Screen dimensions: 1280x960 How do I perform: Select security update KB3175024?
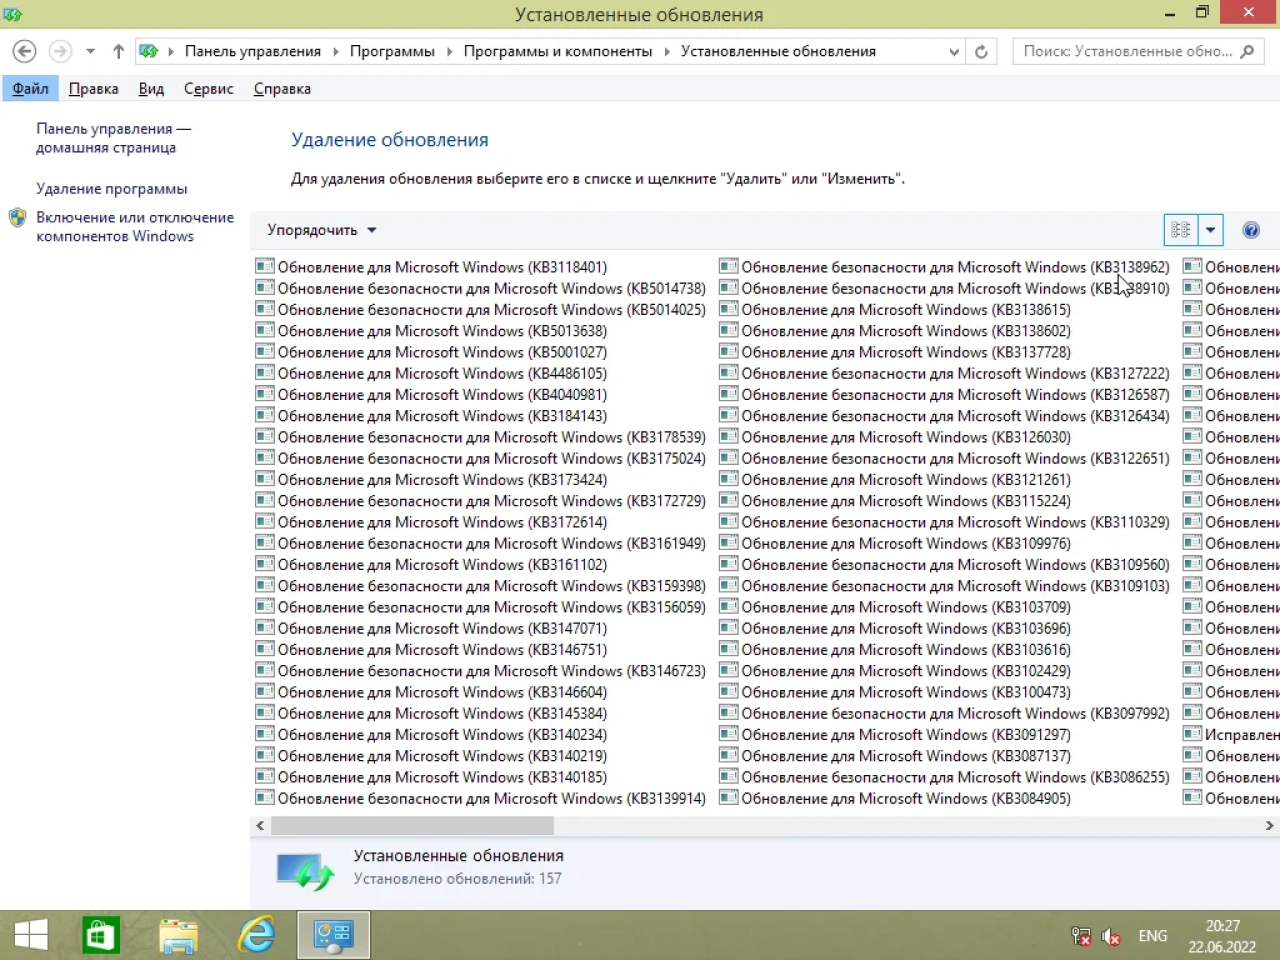(481, 458)
